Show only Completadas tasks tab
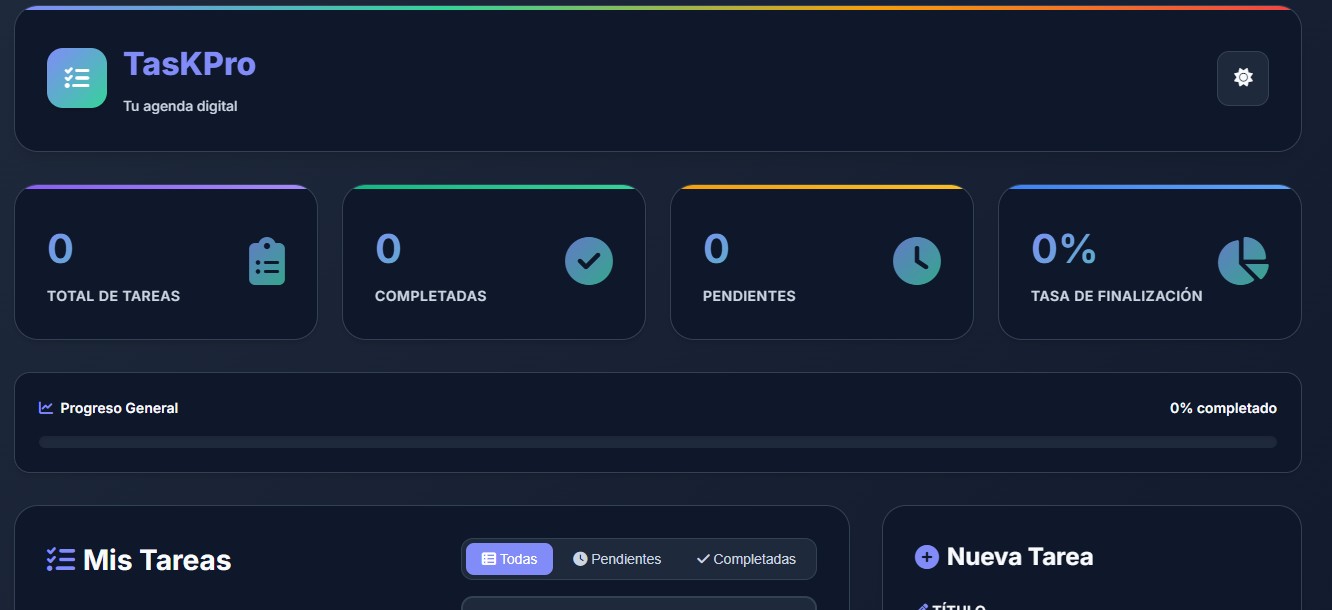 point(746,559)
